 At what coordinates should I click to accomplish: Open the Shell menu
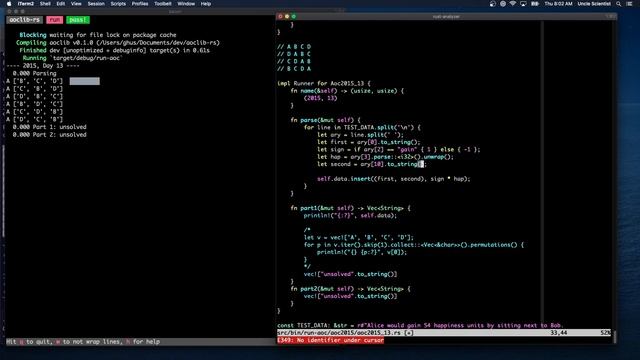pos(45,4)
